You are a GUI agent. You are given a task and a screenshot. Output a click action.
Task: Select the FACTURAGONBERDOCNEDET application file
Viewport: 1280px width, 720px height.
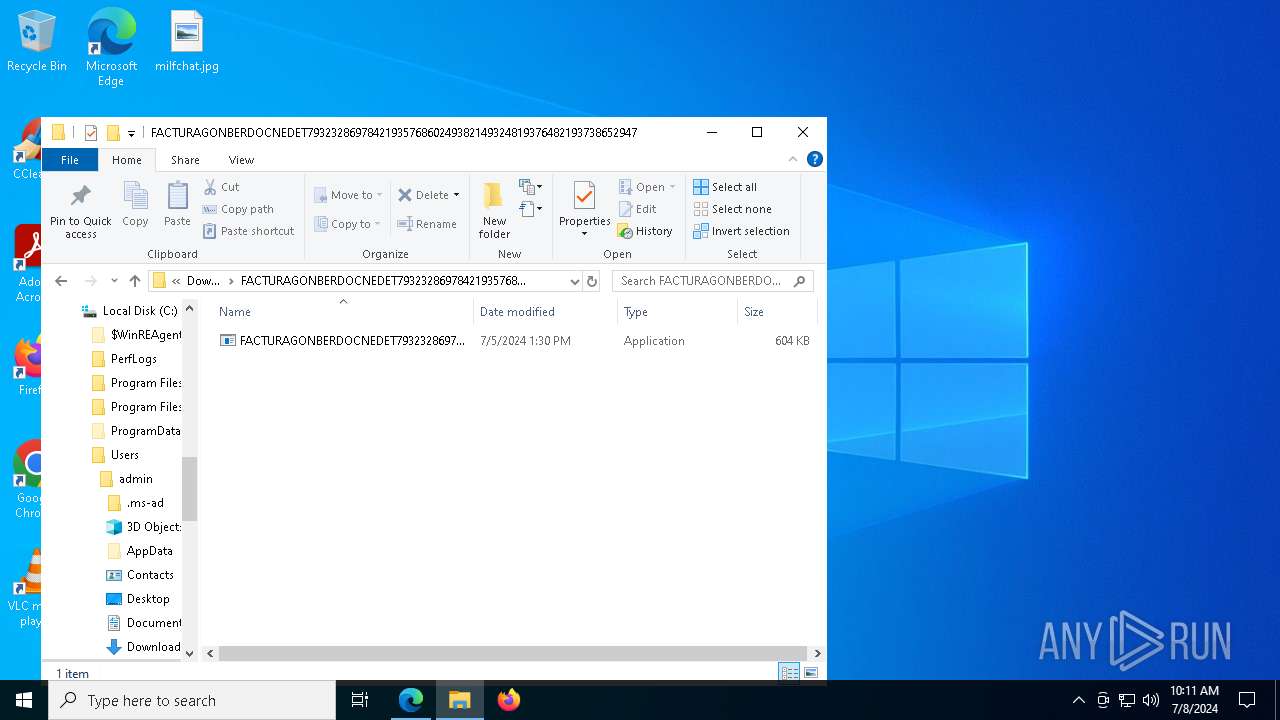point(514,341)
